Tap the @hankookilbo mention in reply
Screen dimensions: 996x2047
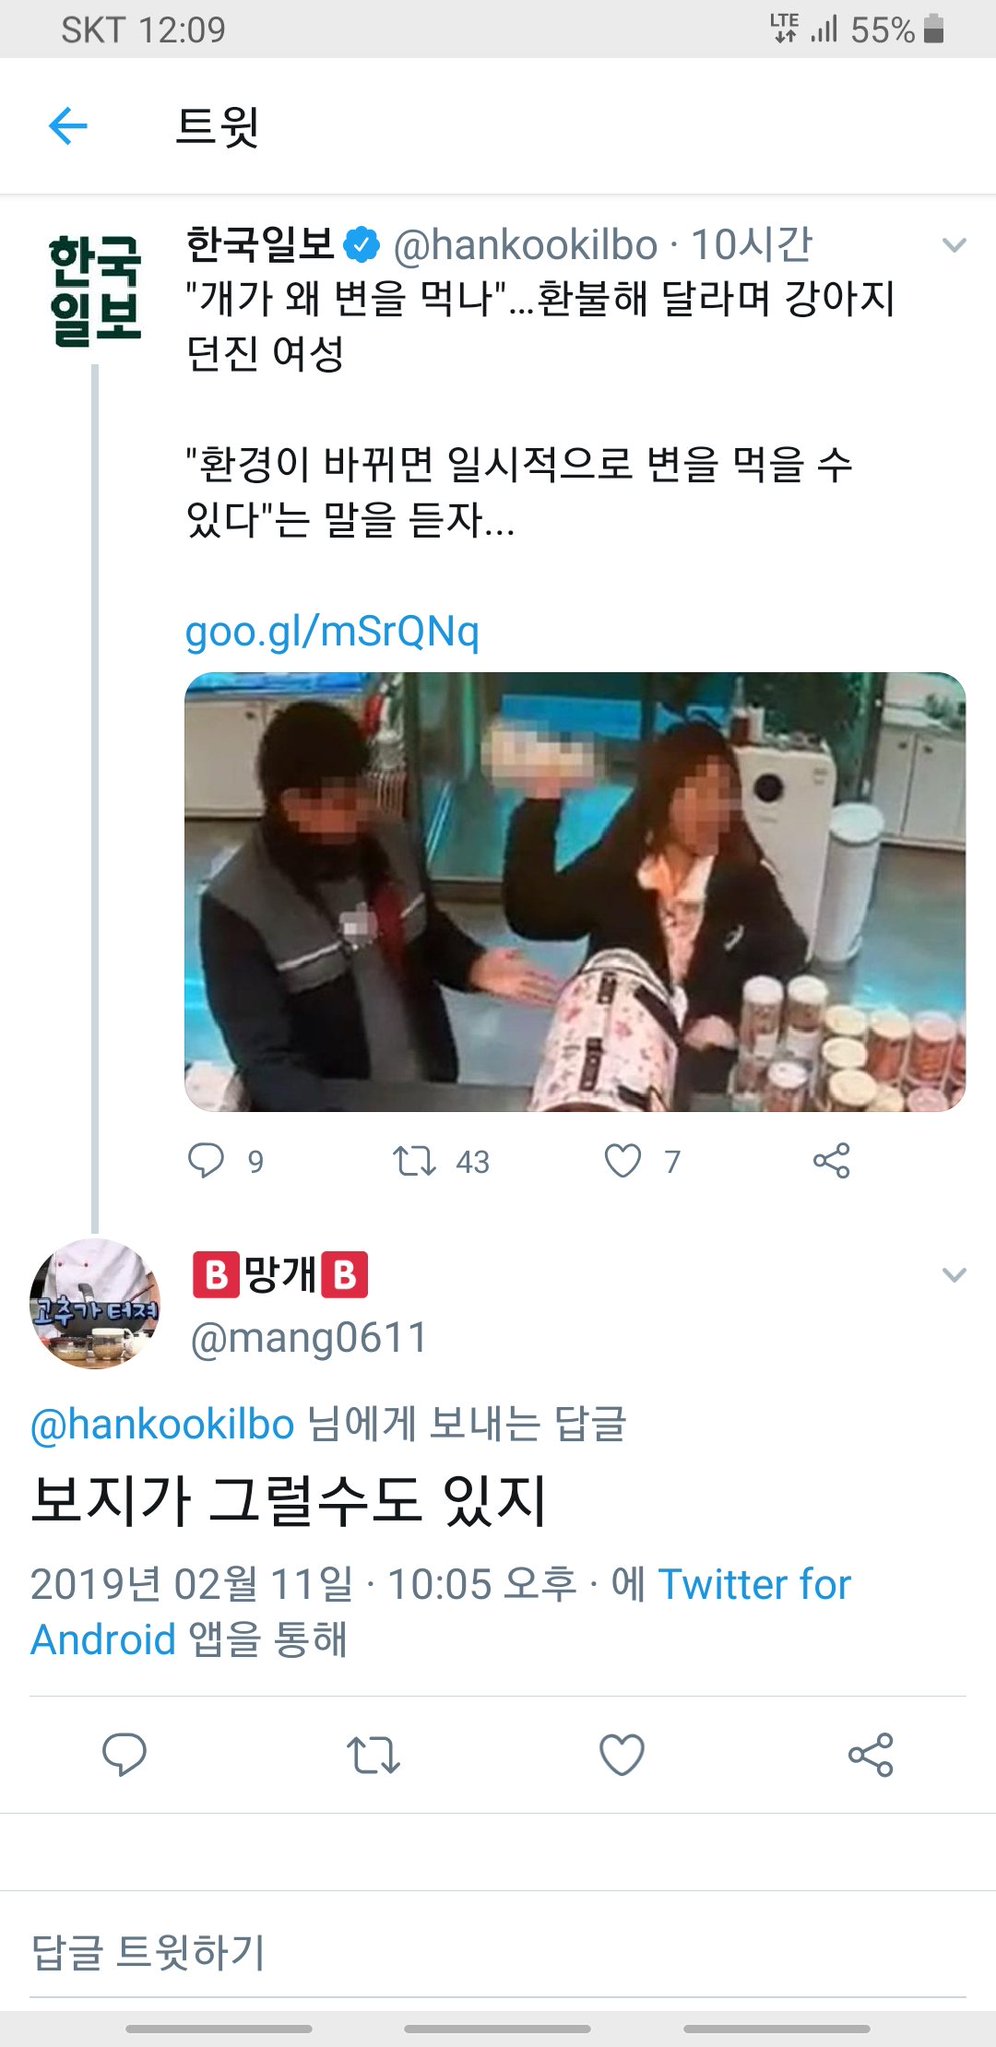coord(162,1424)
